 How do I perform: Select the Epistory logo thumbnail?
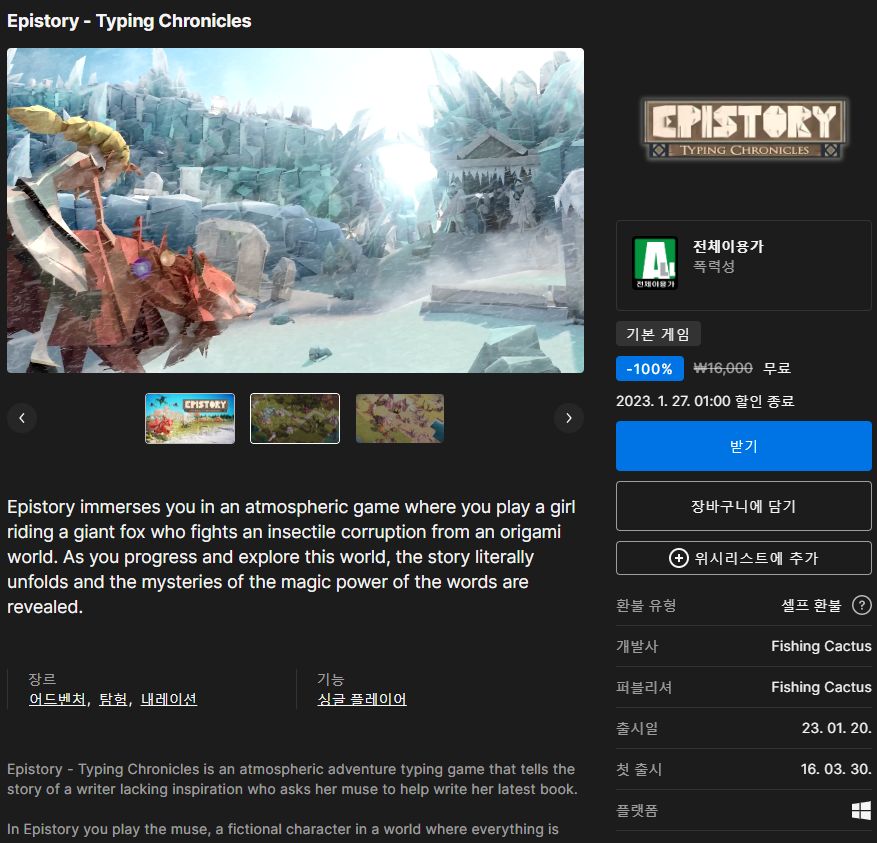pyautogui.click(x=190, y=418)
